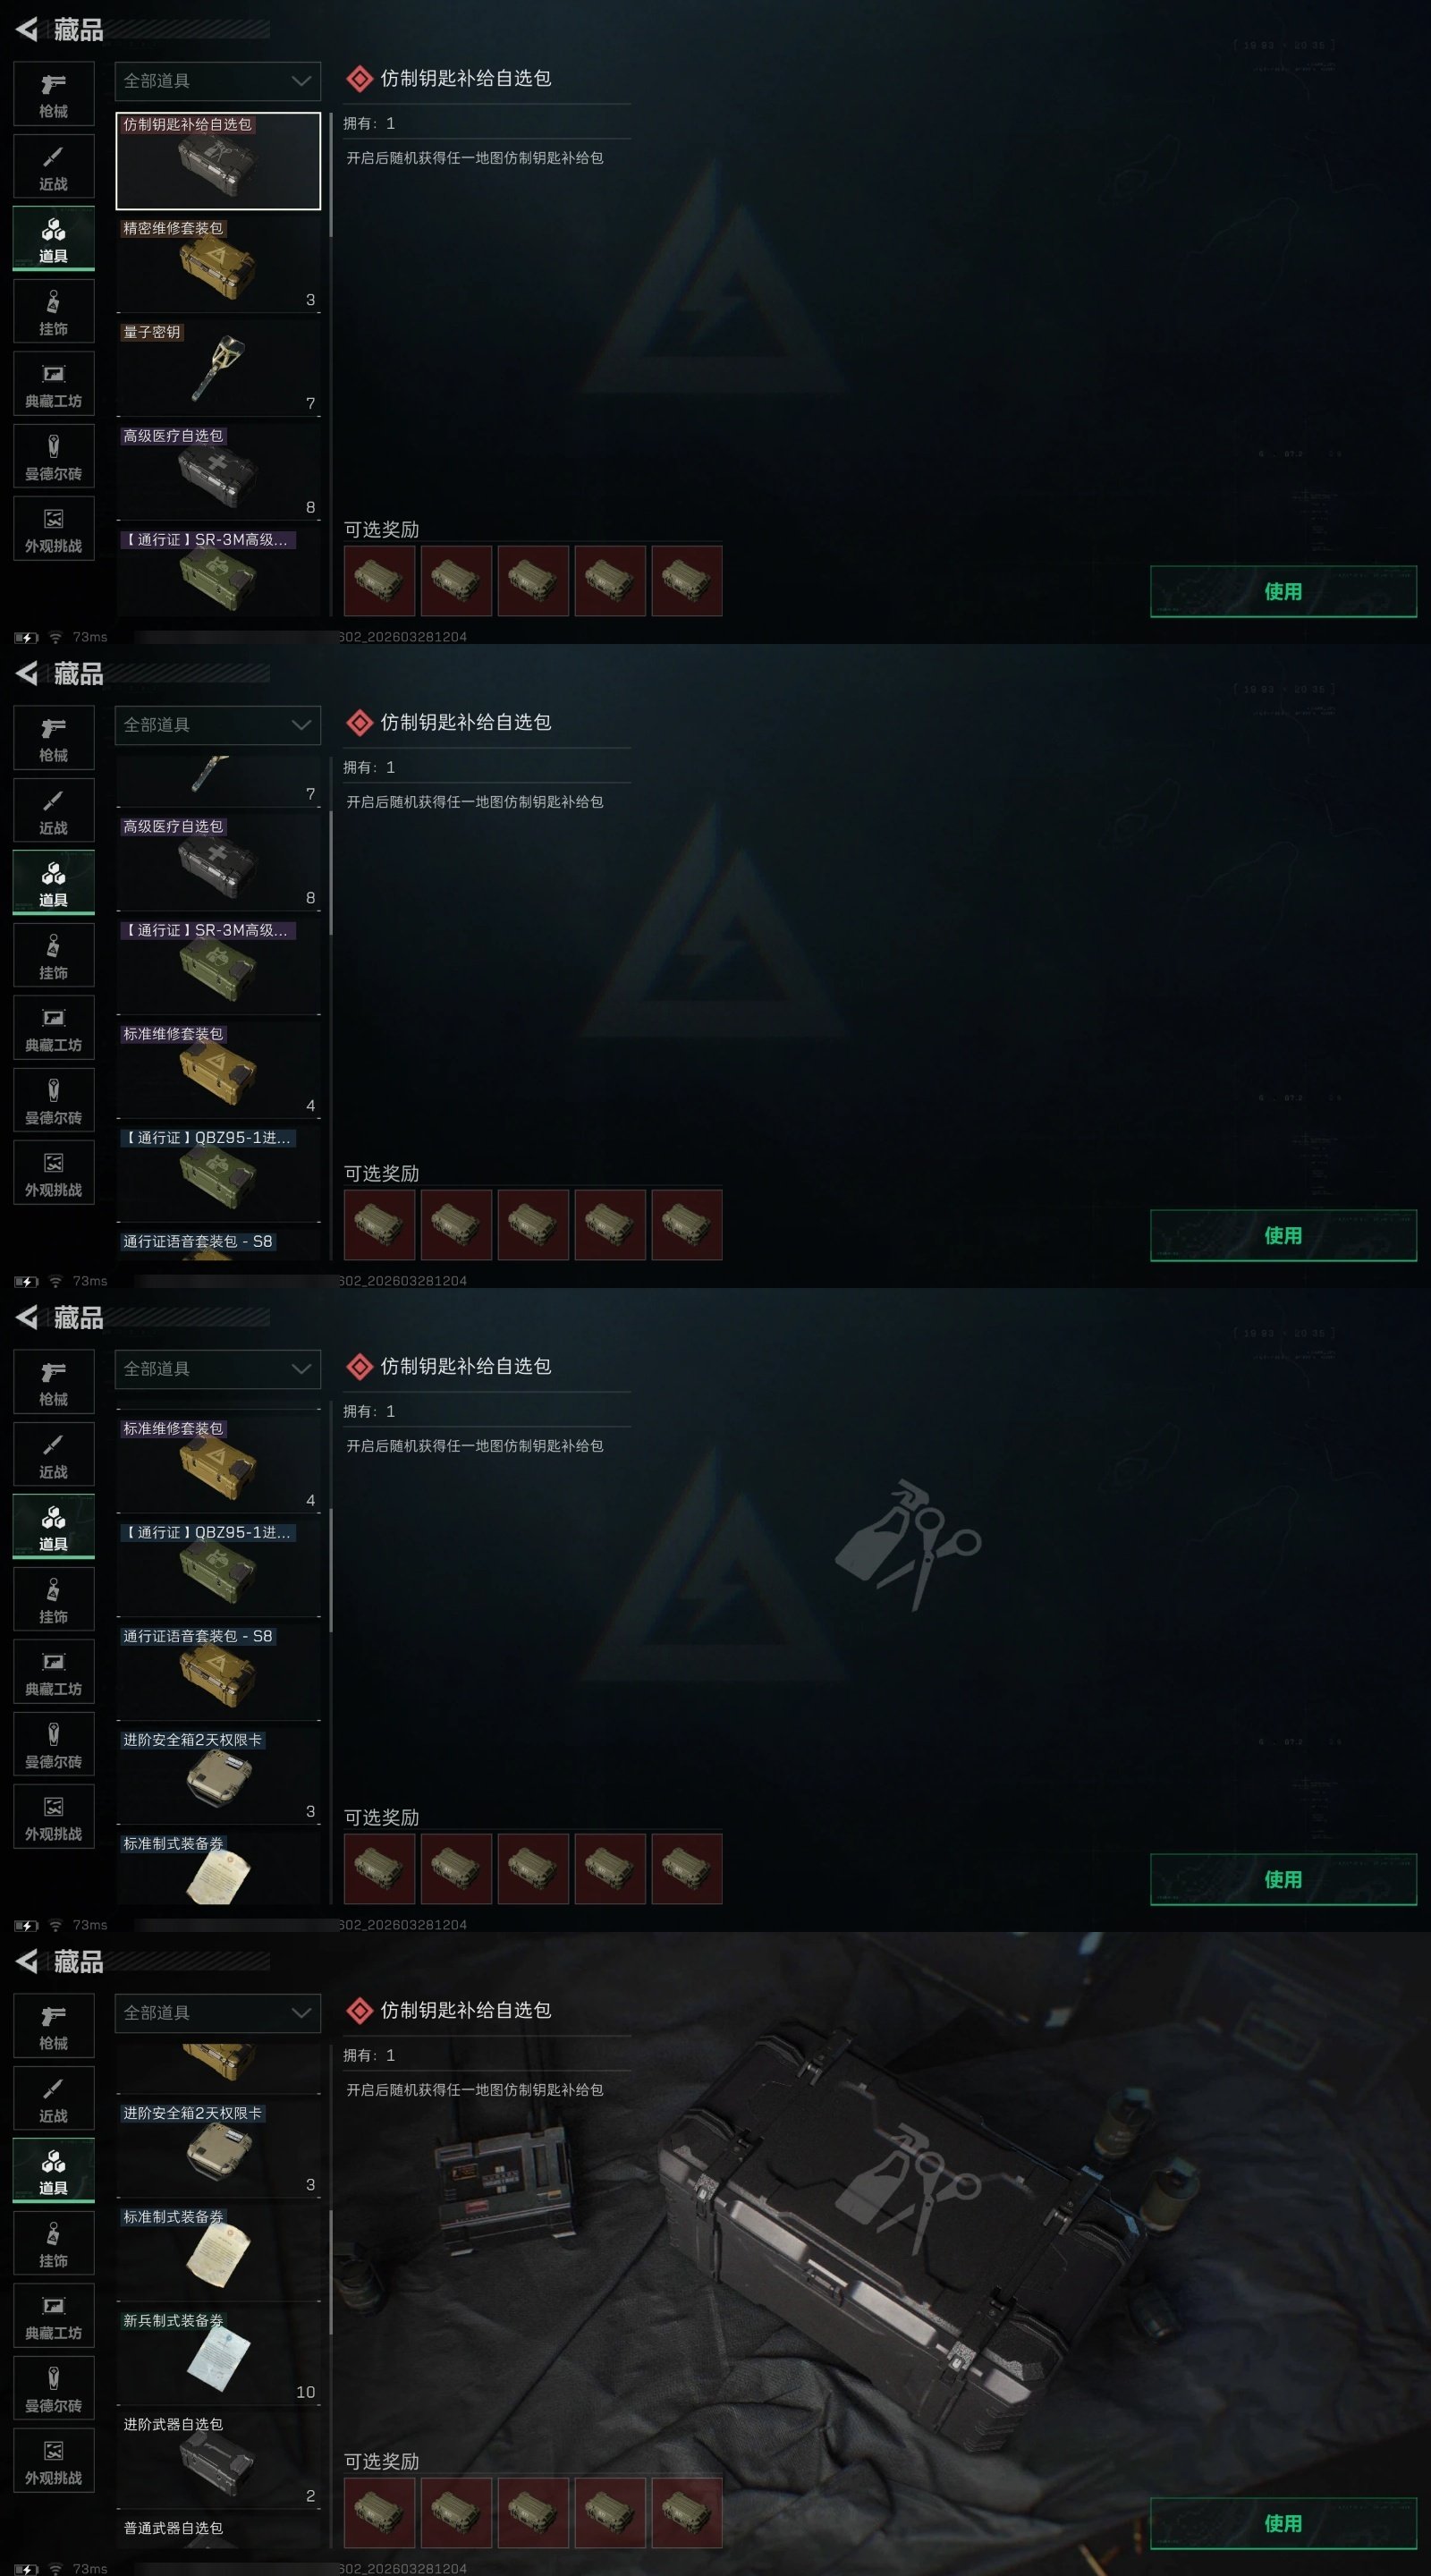Select the 新兵制式装备券 voucher item
This screenshot has width=1431, height=2576.
click(218, 2356)
